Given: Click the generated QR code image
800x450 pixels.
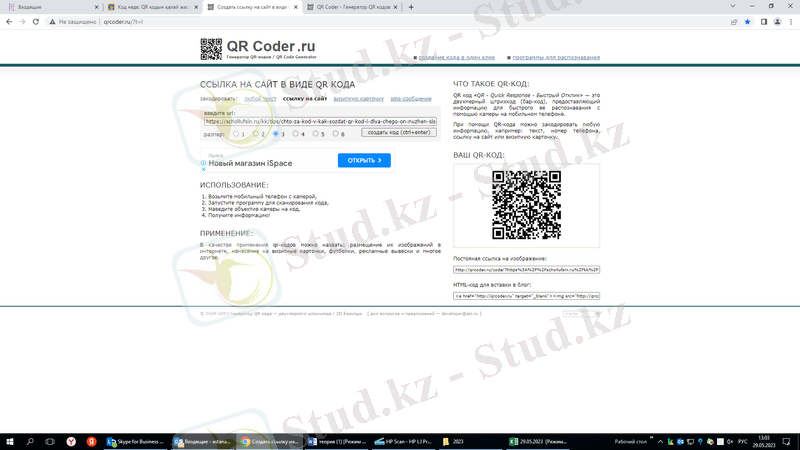Looking at the screenshot, I should tap(526, 205).
